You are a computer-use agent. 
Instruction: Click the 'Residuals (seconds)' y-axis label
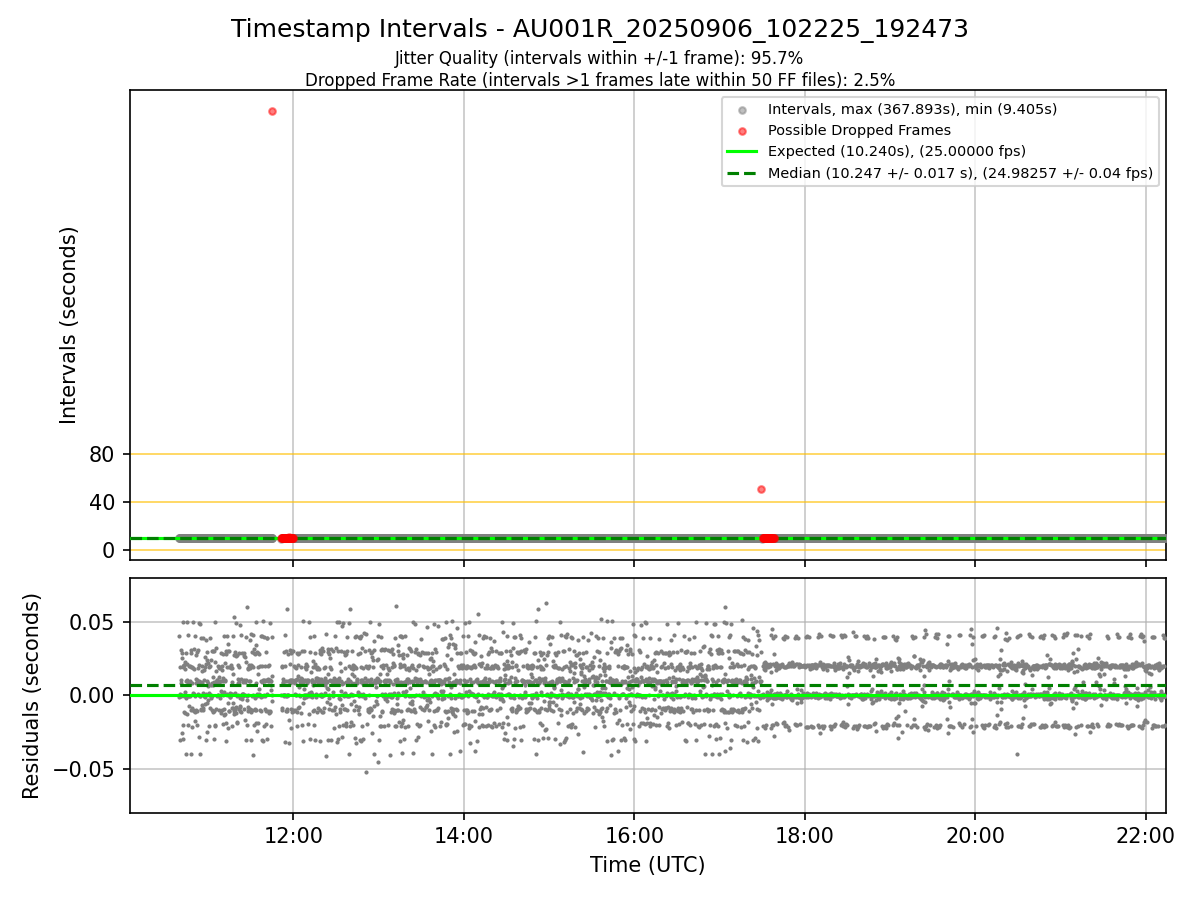tap(32, 695)
